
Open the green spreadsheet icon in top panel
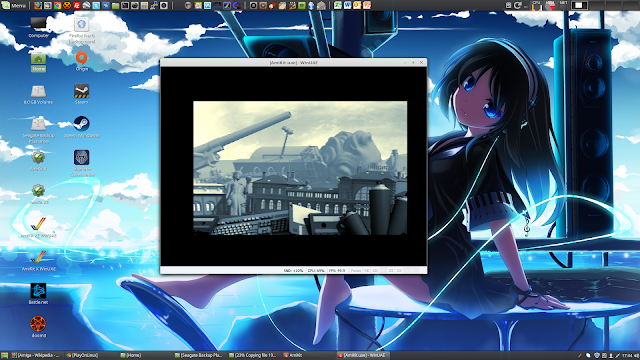click(x=338, y=5)
